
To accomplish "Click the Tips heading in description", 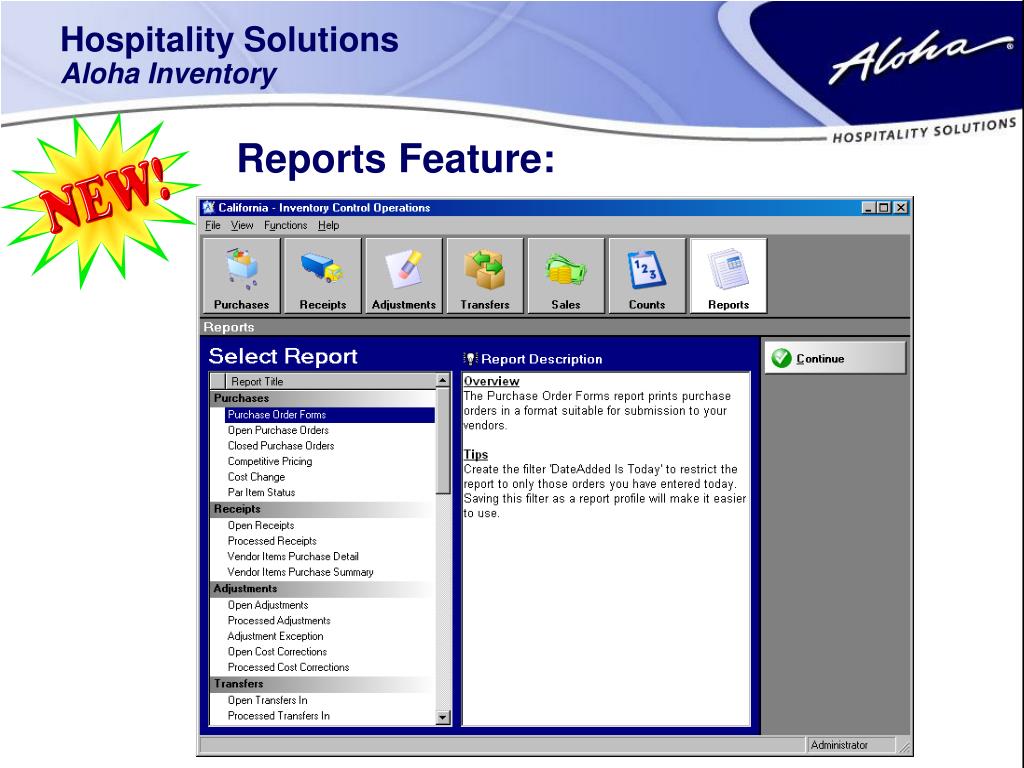I will (475, 455).
